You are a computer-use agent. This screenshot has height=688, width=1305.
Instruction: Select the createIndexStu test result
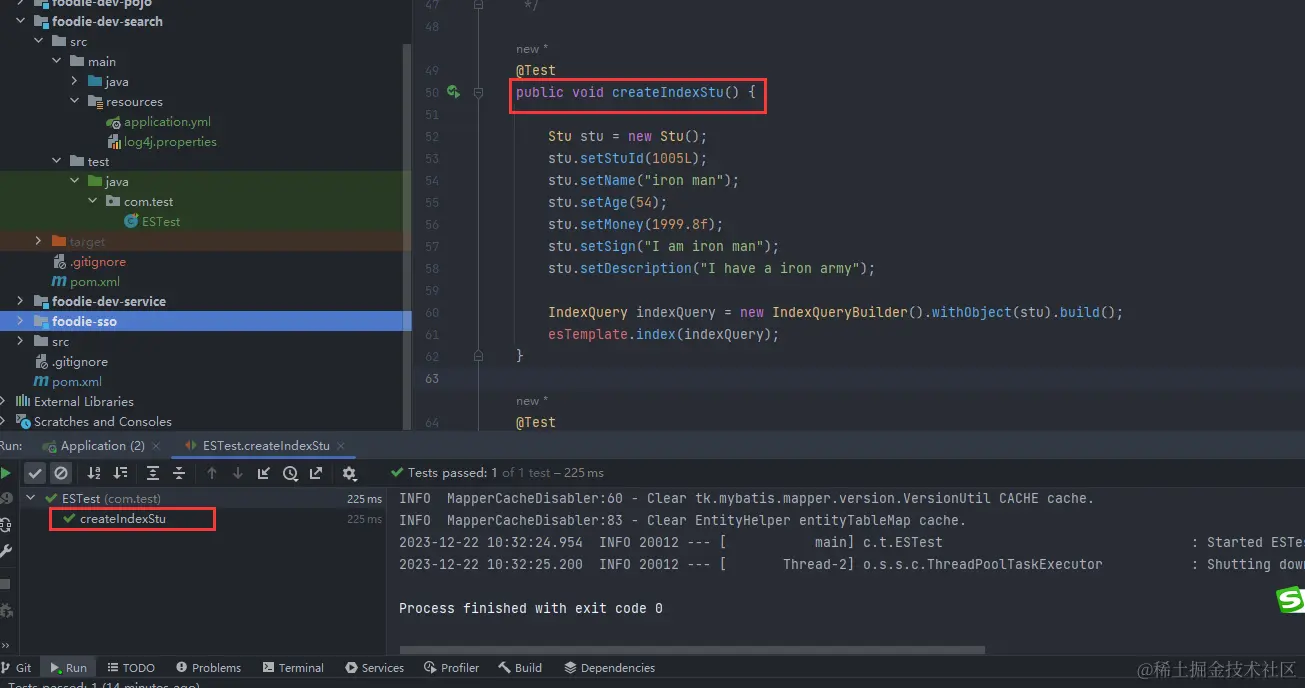tap(122, 519)
